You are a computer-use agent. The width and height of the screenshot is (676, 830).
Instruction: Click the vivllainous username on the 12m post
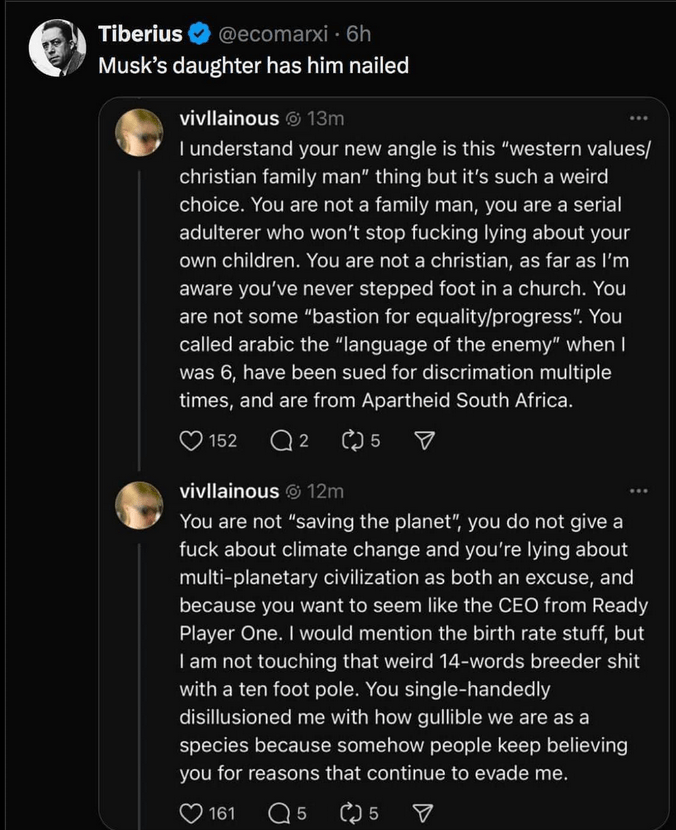click(229, 491)
